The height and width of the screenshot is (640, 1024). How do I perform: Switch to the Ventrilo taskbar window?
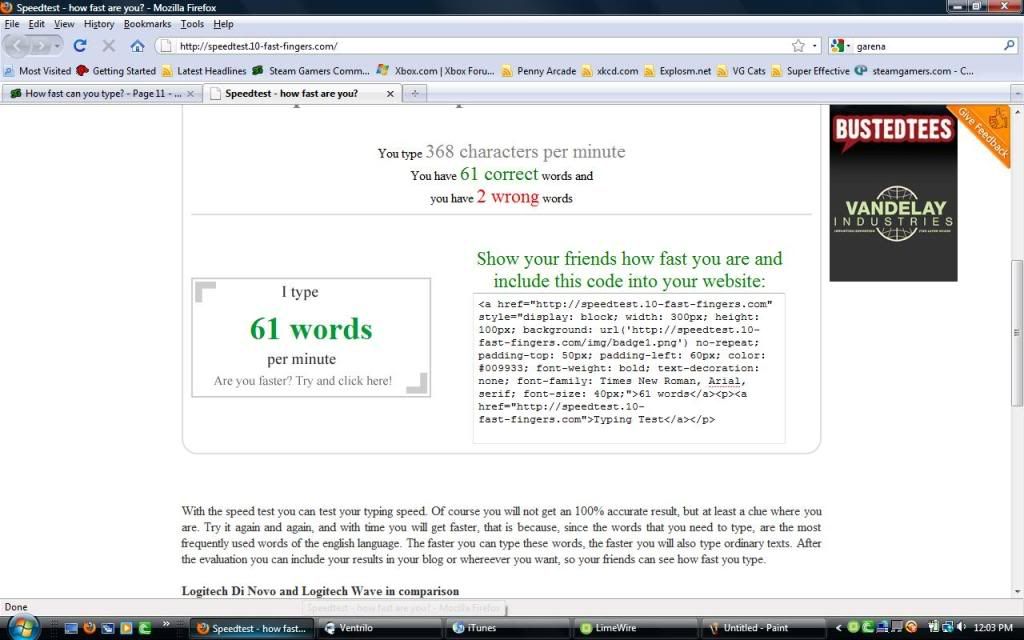point(381,628)
